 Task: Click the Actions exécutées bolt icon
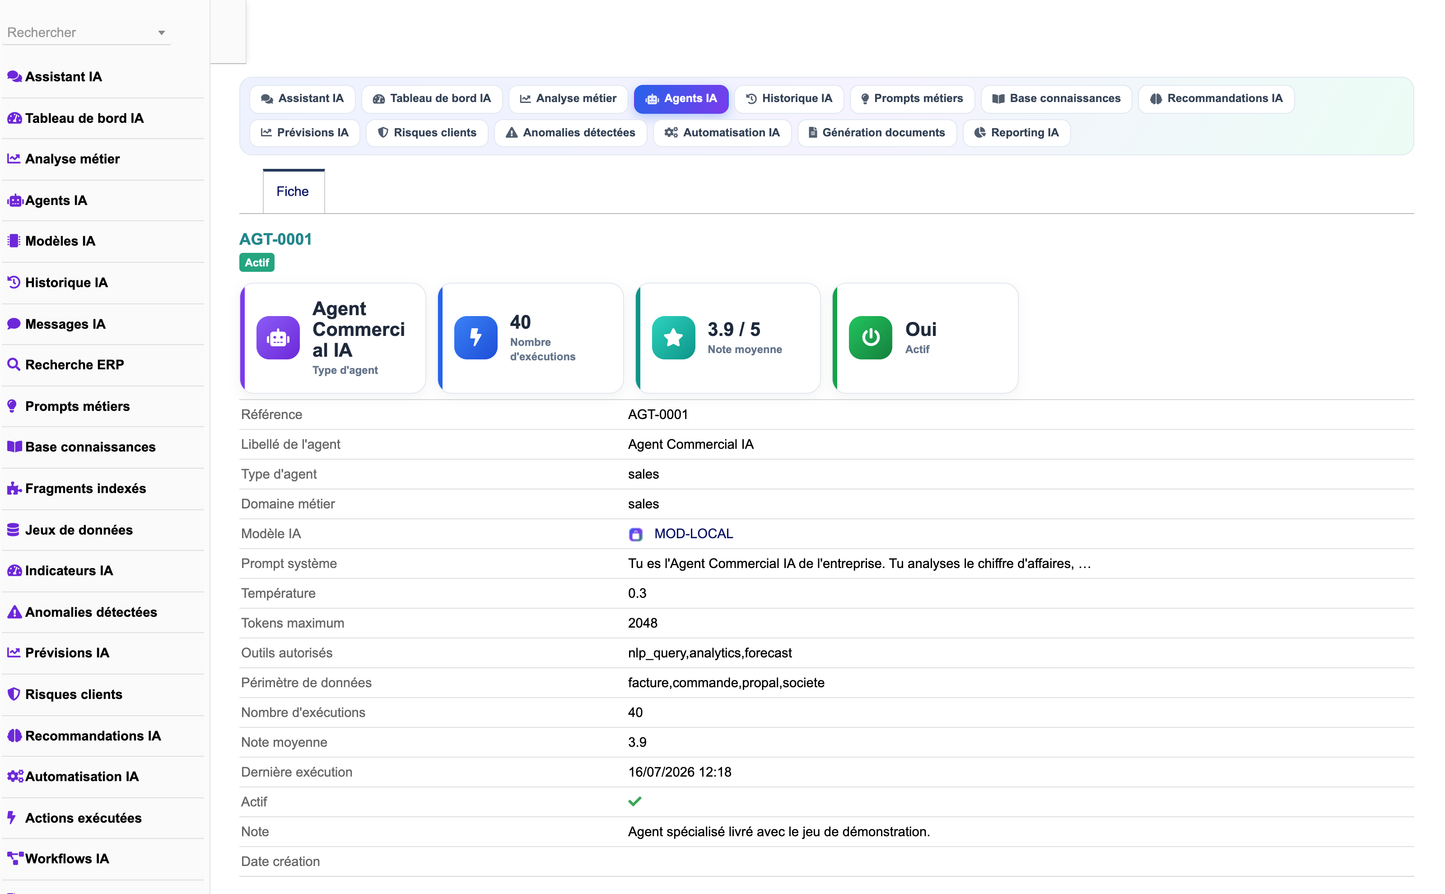(x=12, y=818)
